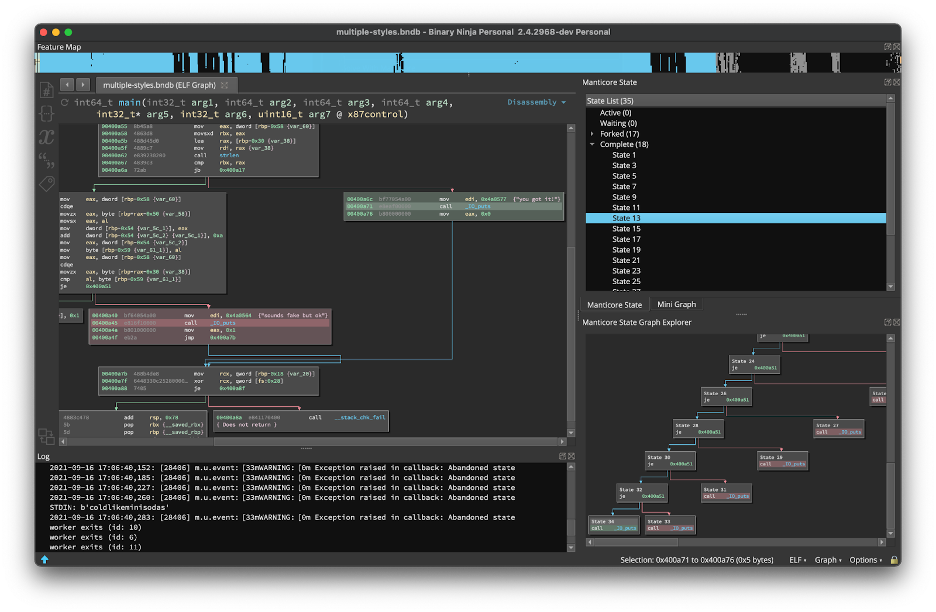Open the Symbols sidebar hash icon

[x=46, y=91]
